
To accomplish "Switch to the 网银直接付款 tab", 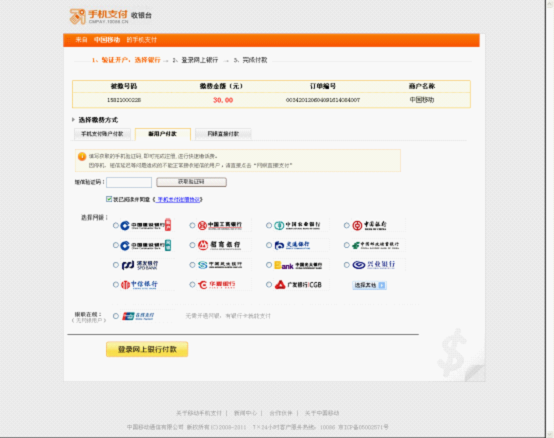I will point(223,134).
